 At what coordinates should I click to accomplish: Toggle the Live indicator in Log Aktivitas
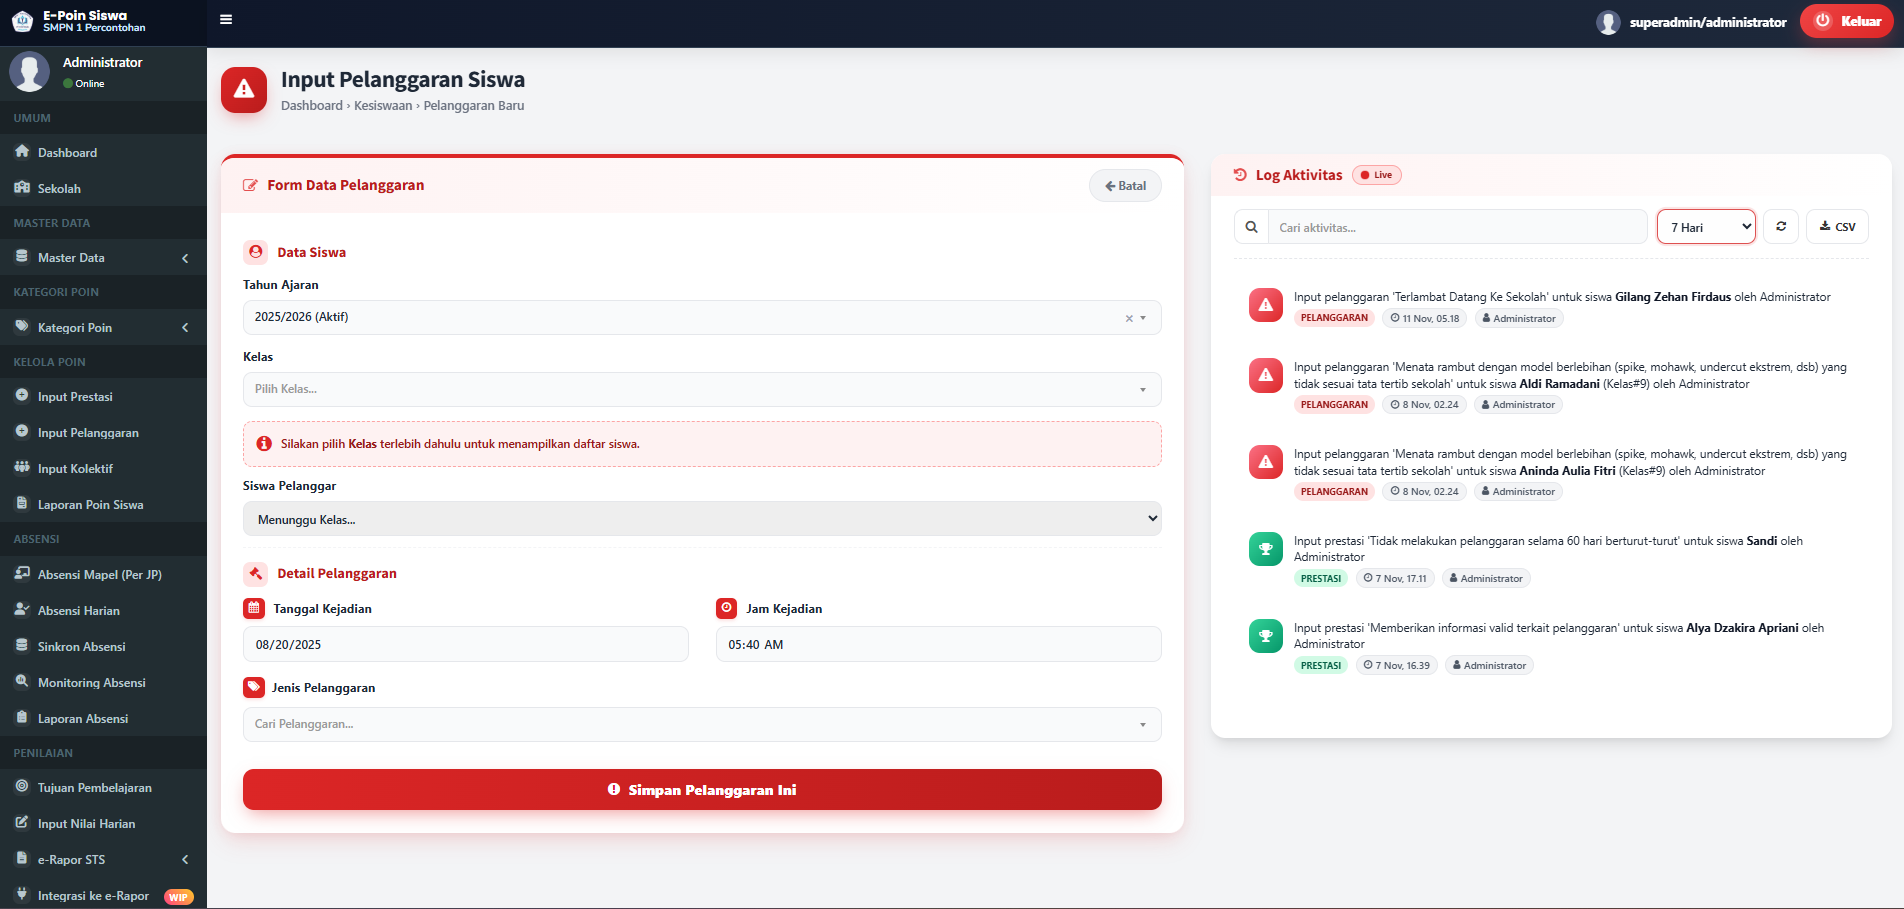click(x=1377, y=174)
